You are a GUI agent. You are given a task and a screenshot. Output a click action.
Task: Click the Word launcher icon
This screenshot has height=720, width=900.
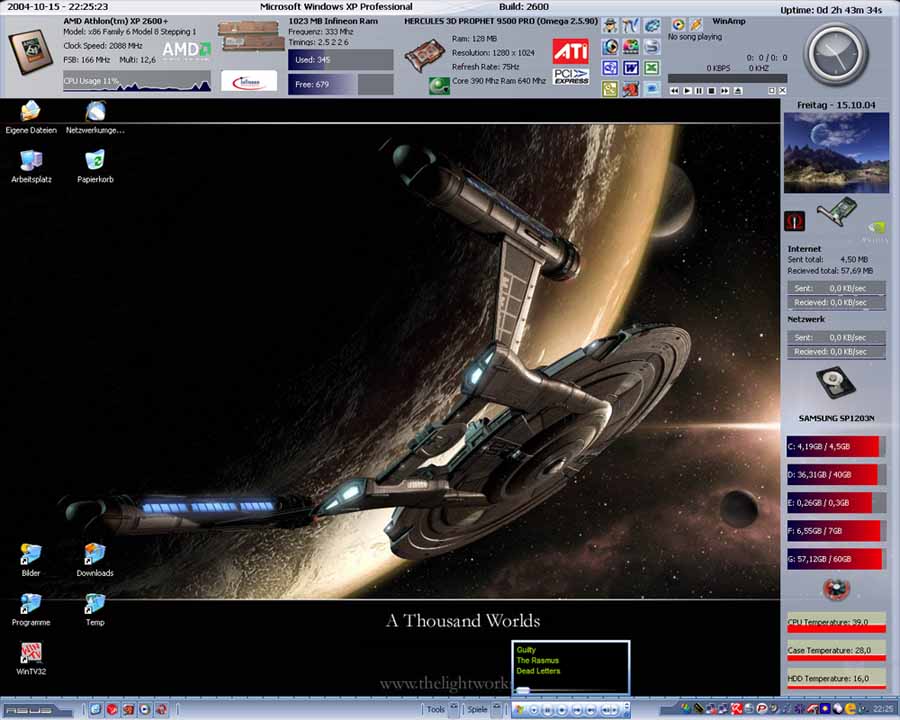(x=631, y=68)
